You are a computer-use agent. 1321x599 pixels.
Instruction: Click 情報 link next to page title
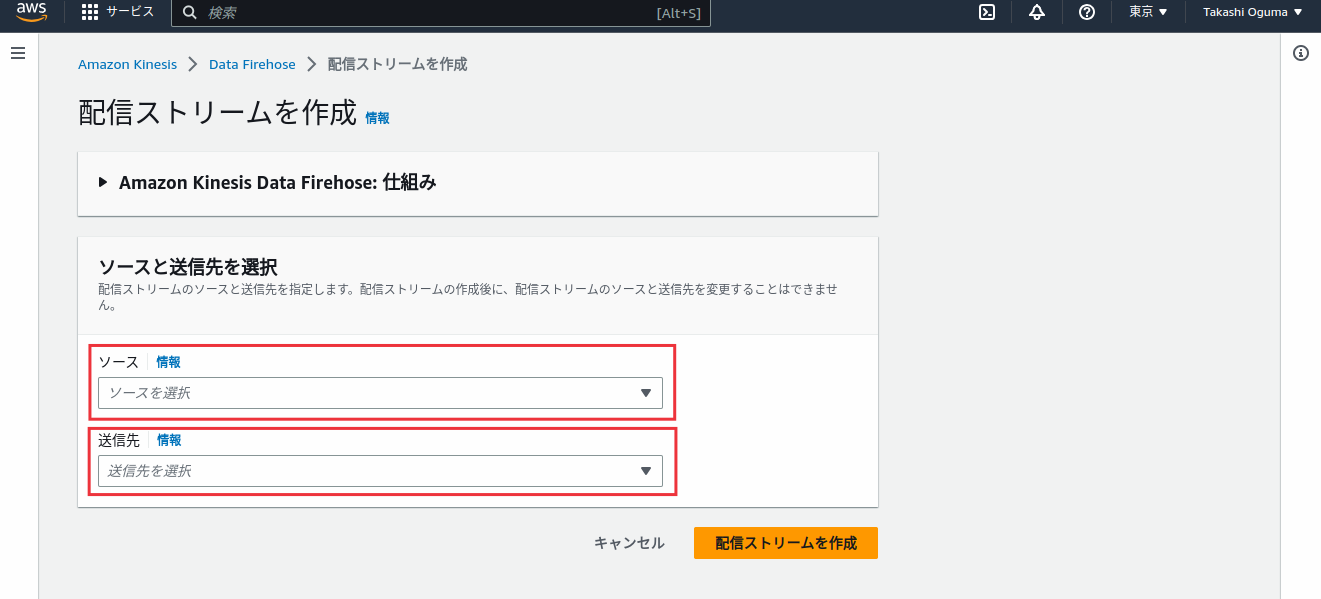377,118
